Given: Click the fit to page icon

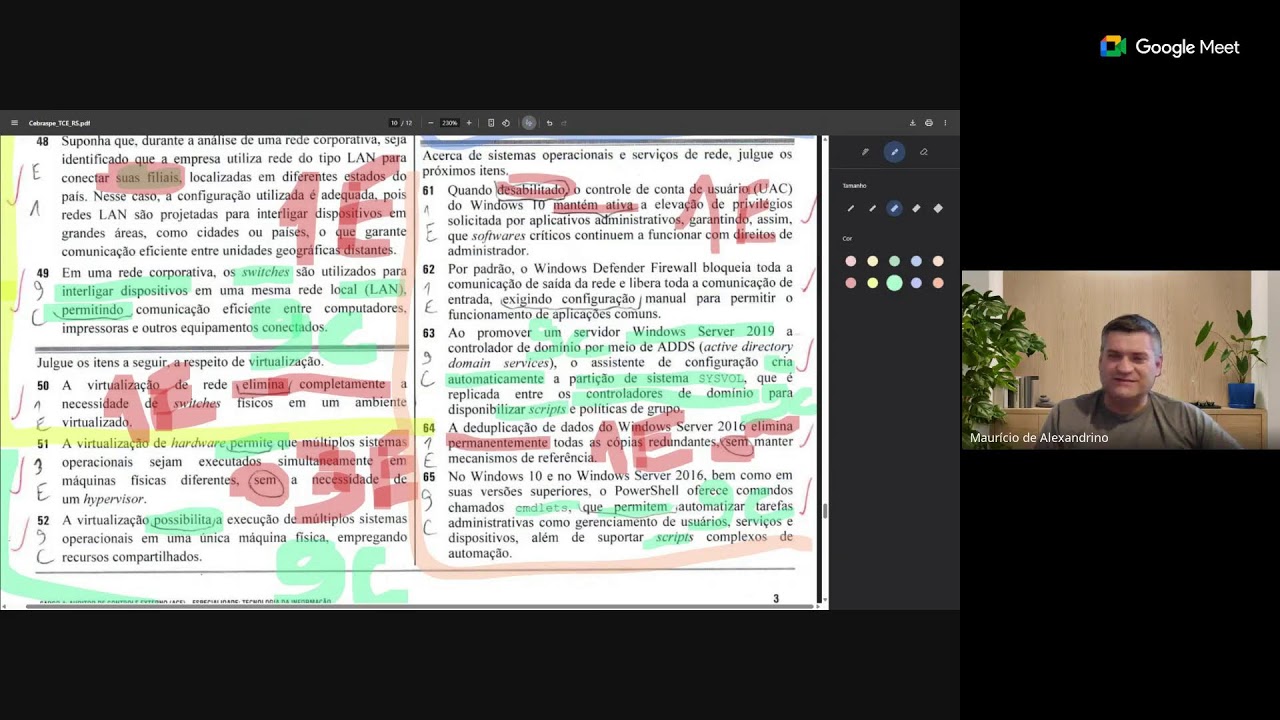Looking at the screenshot, I should click(491, 123).
